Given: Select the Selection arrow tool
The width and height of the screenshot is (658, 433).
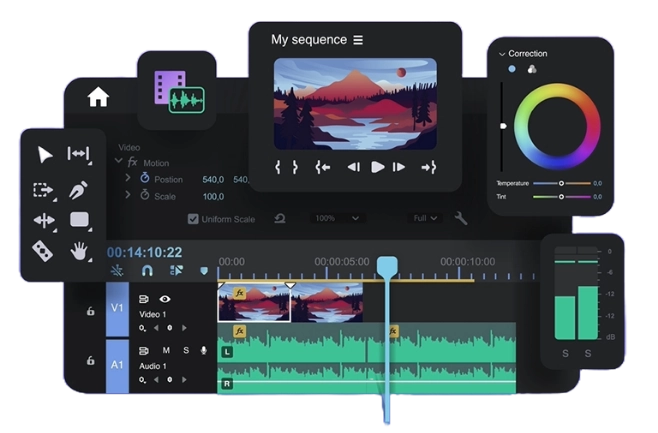Looking at the screenshot, I should click(44, 154).
